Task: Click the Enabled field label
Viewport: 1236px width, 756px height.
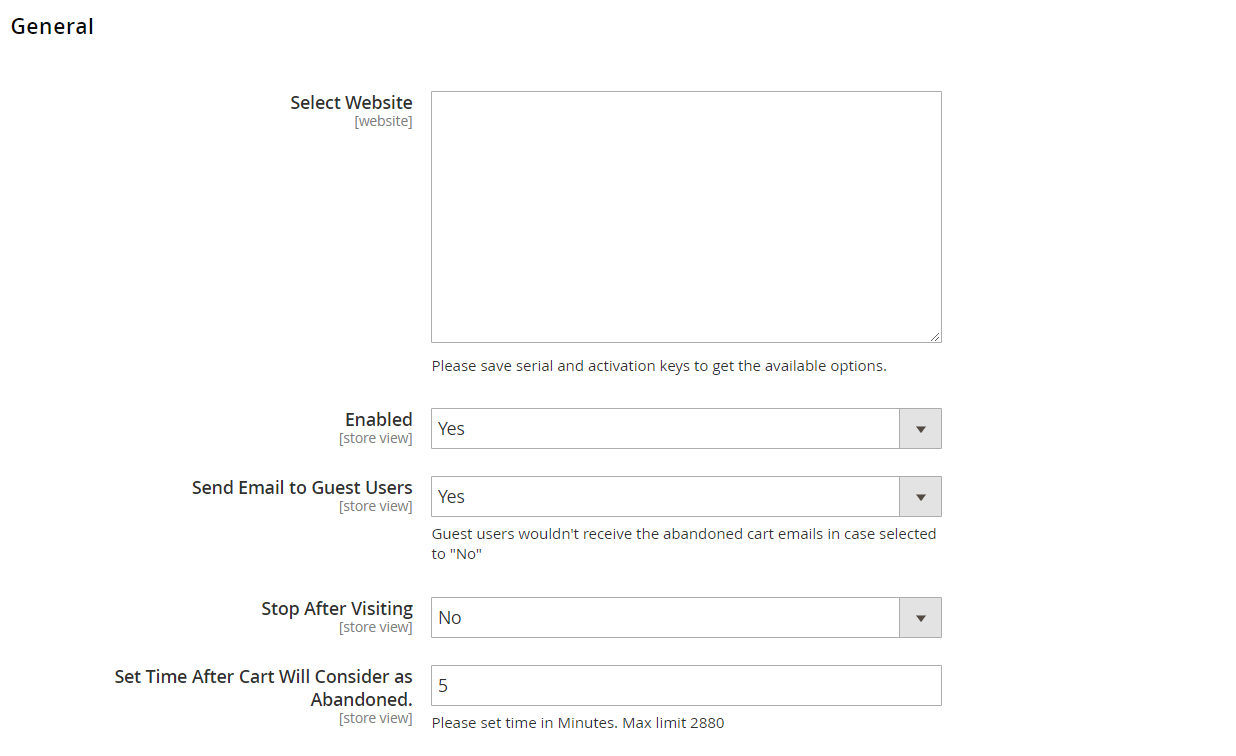Action: [378, 420]
